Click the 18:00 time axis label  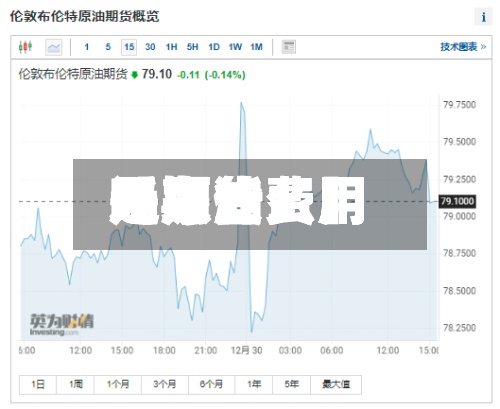164,350
